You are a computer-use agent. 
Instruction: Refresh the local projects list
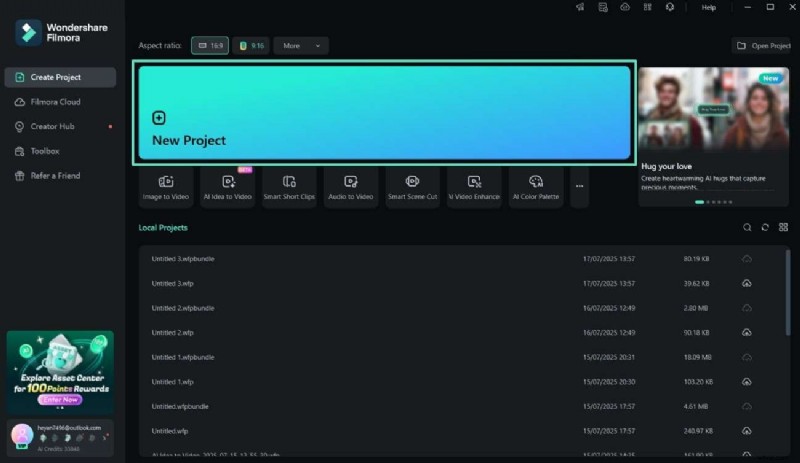765,228
